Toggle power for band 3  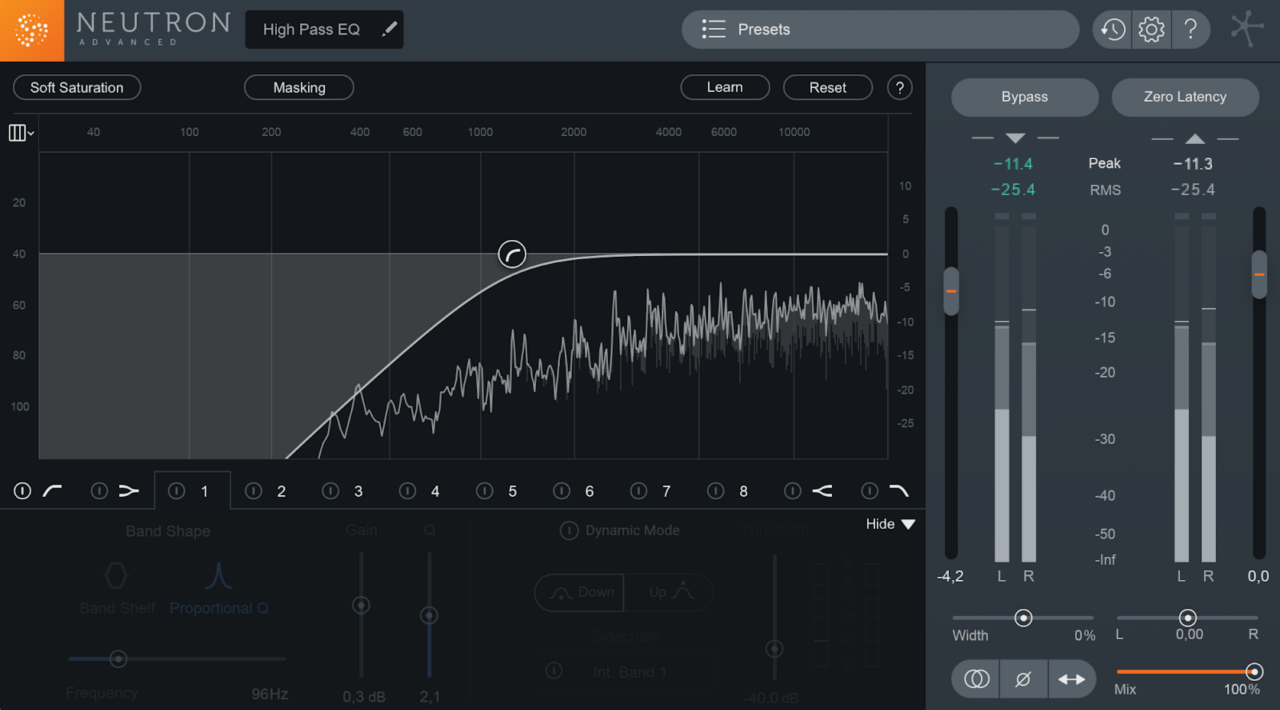(x=330, y=491)
